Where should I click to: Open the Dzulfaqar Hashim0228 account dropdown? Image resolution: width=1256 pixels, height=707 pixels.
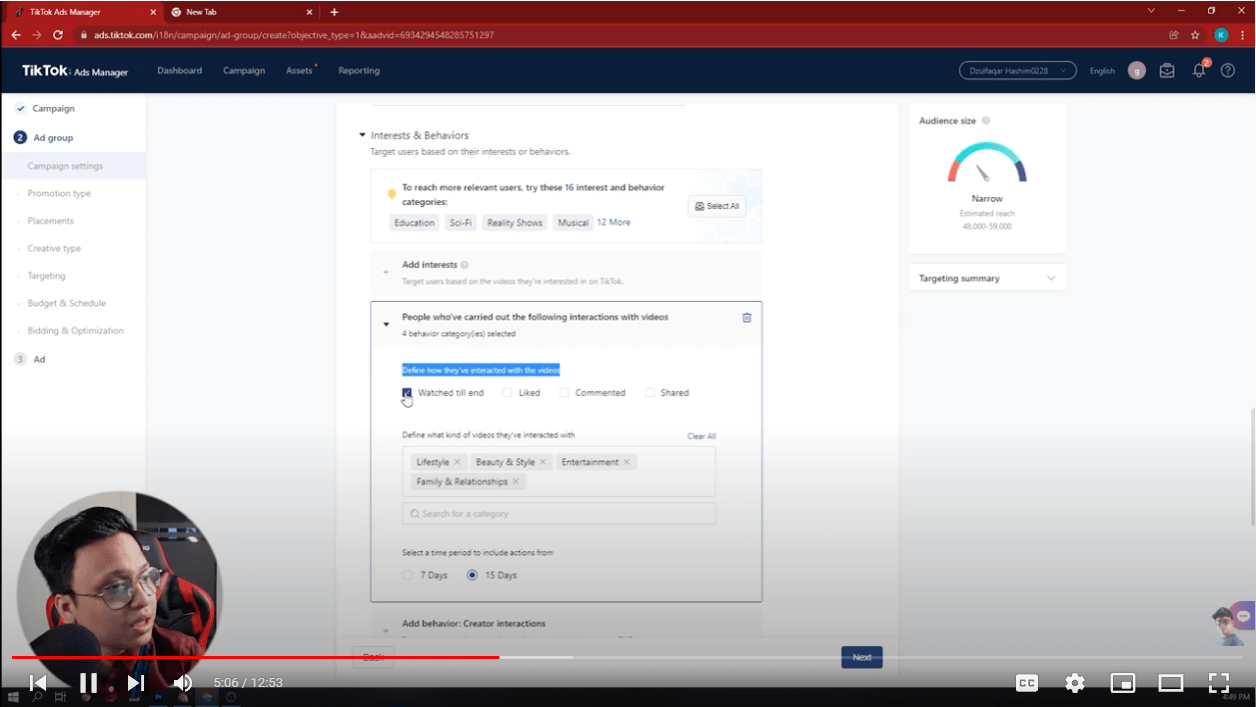pos(1017,71)
